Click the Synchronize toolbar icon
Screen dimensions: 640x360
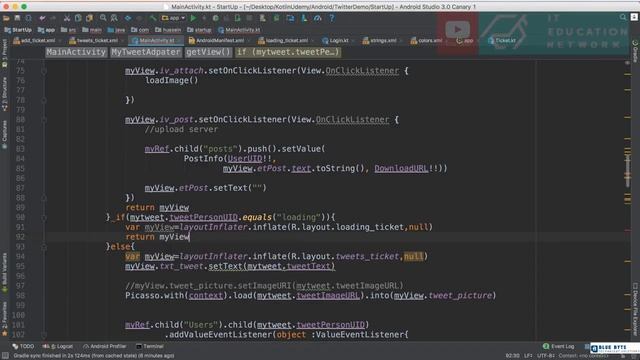[x=29, y=18]
